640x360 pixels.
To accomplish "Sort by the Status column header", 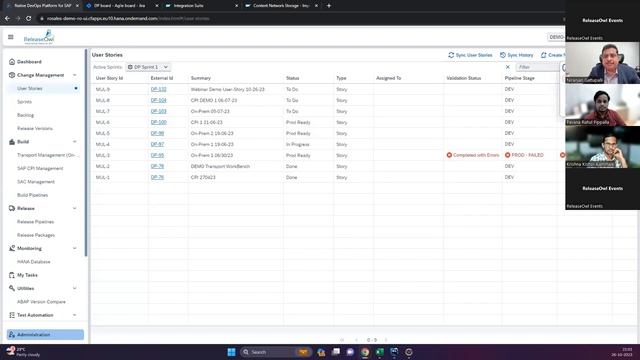I will [x=293, y=78].
